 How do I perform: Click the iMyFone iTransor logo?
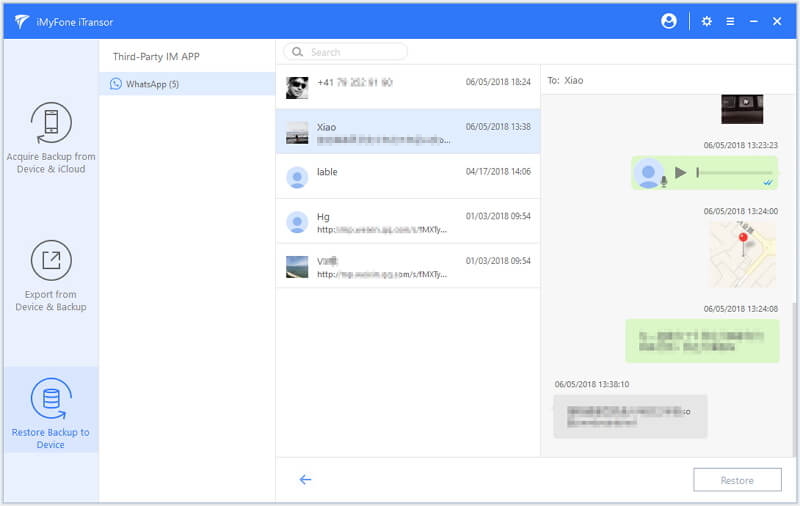point(22,21)
